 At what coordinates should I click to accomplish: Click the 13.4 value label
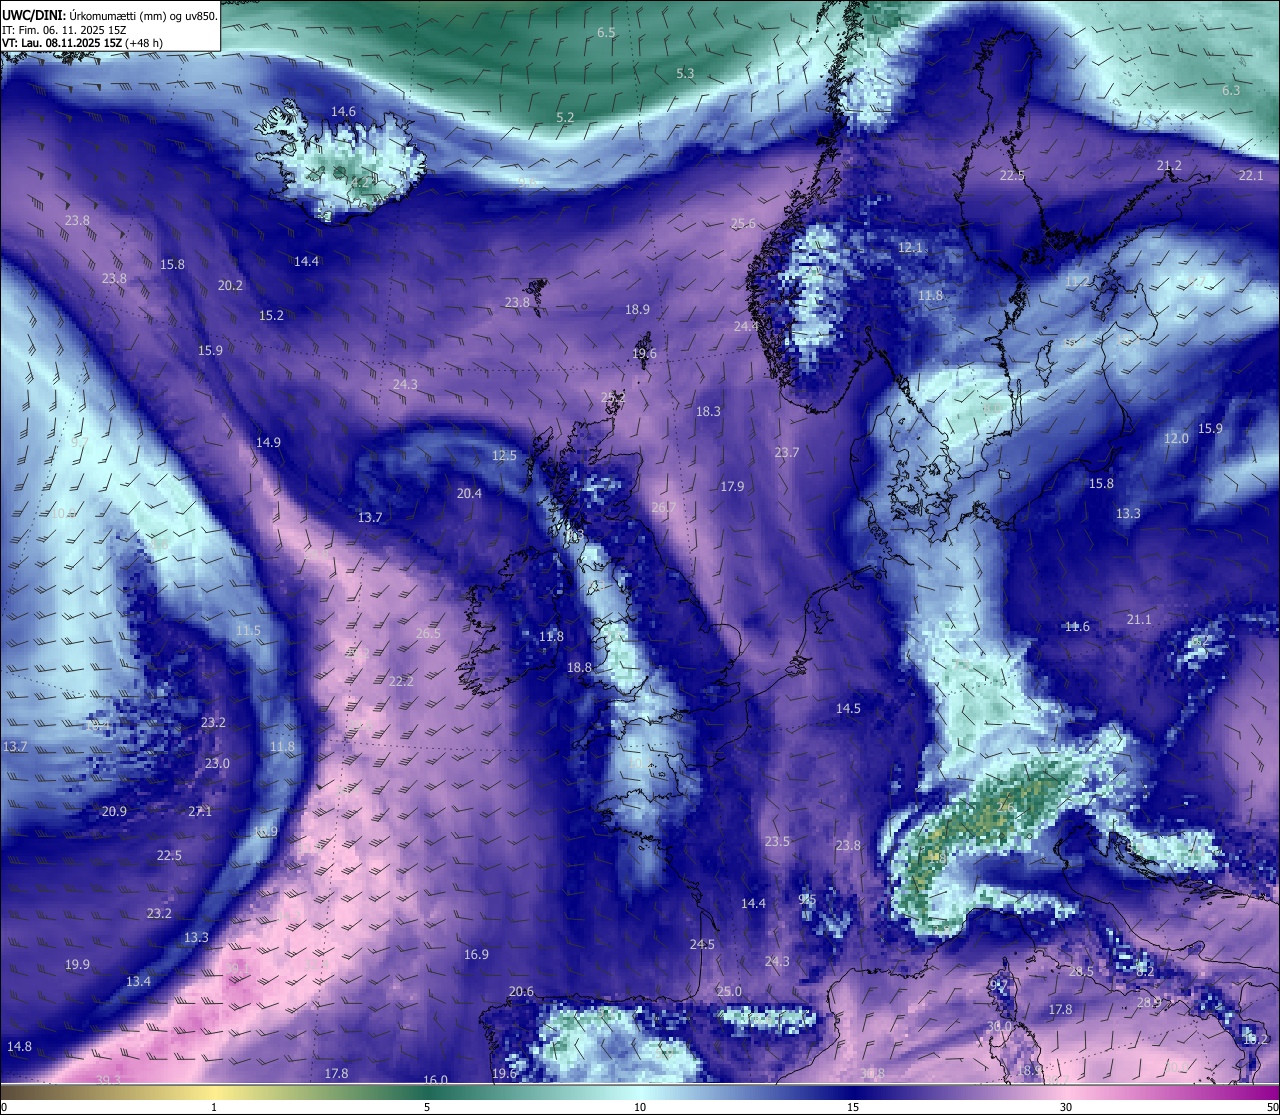click(138, 981)
